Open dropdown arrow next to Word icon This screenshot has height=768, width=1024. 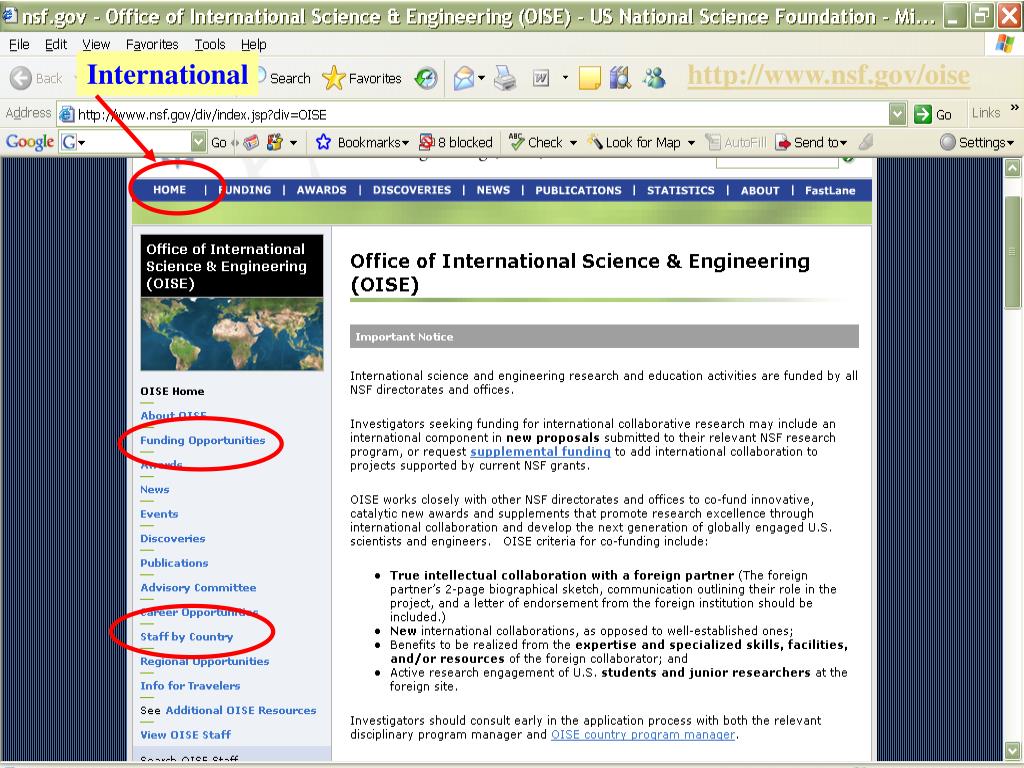tap(566, 78)
